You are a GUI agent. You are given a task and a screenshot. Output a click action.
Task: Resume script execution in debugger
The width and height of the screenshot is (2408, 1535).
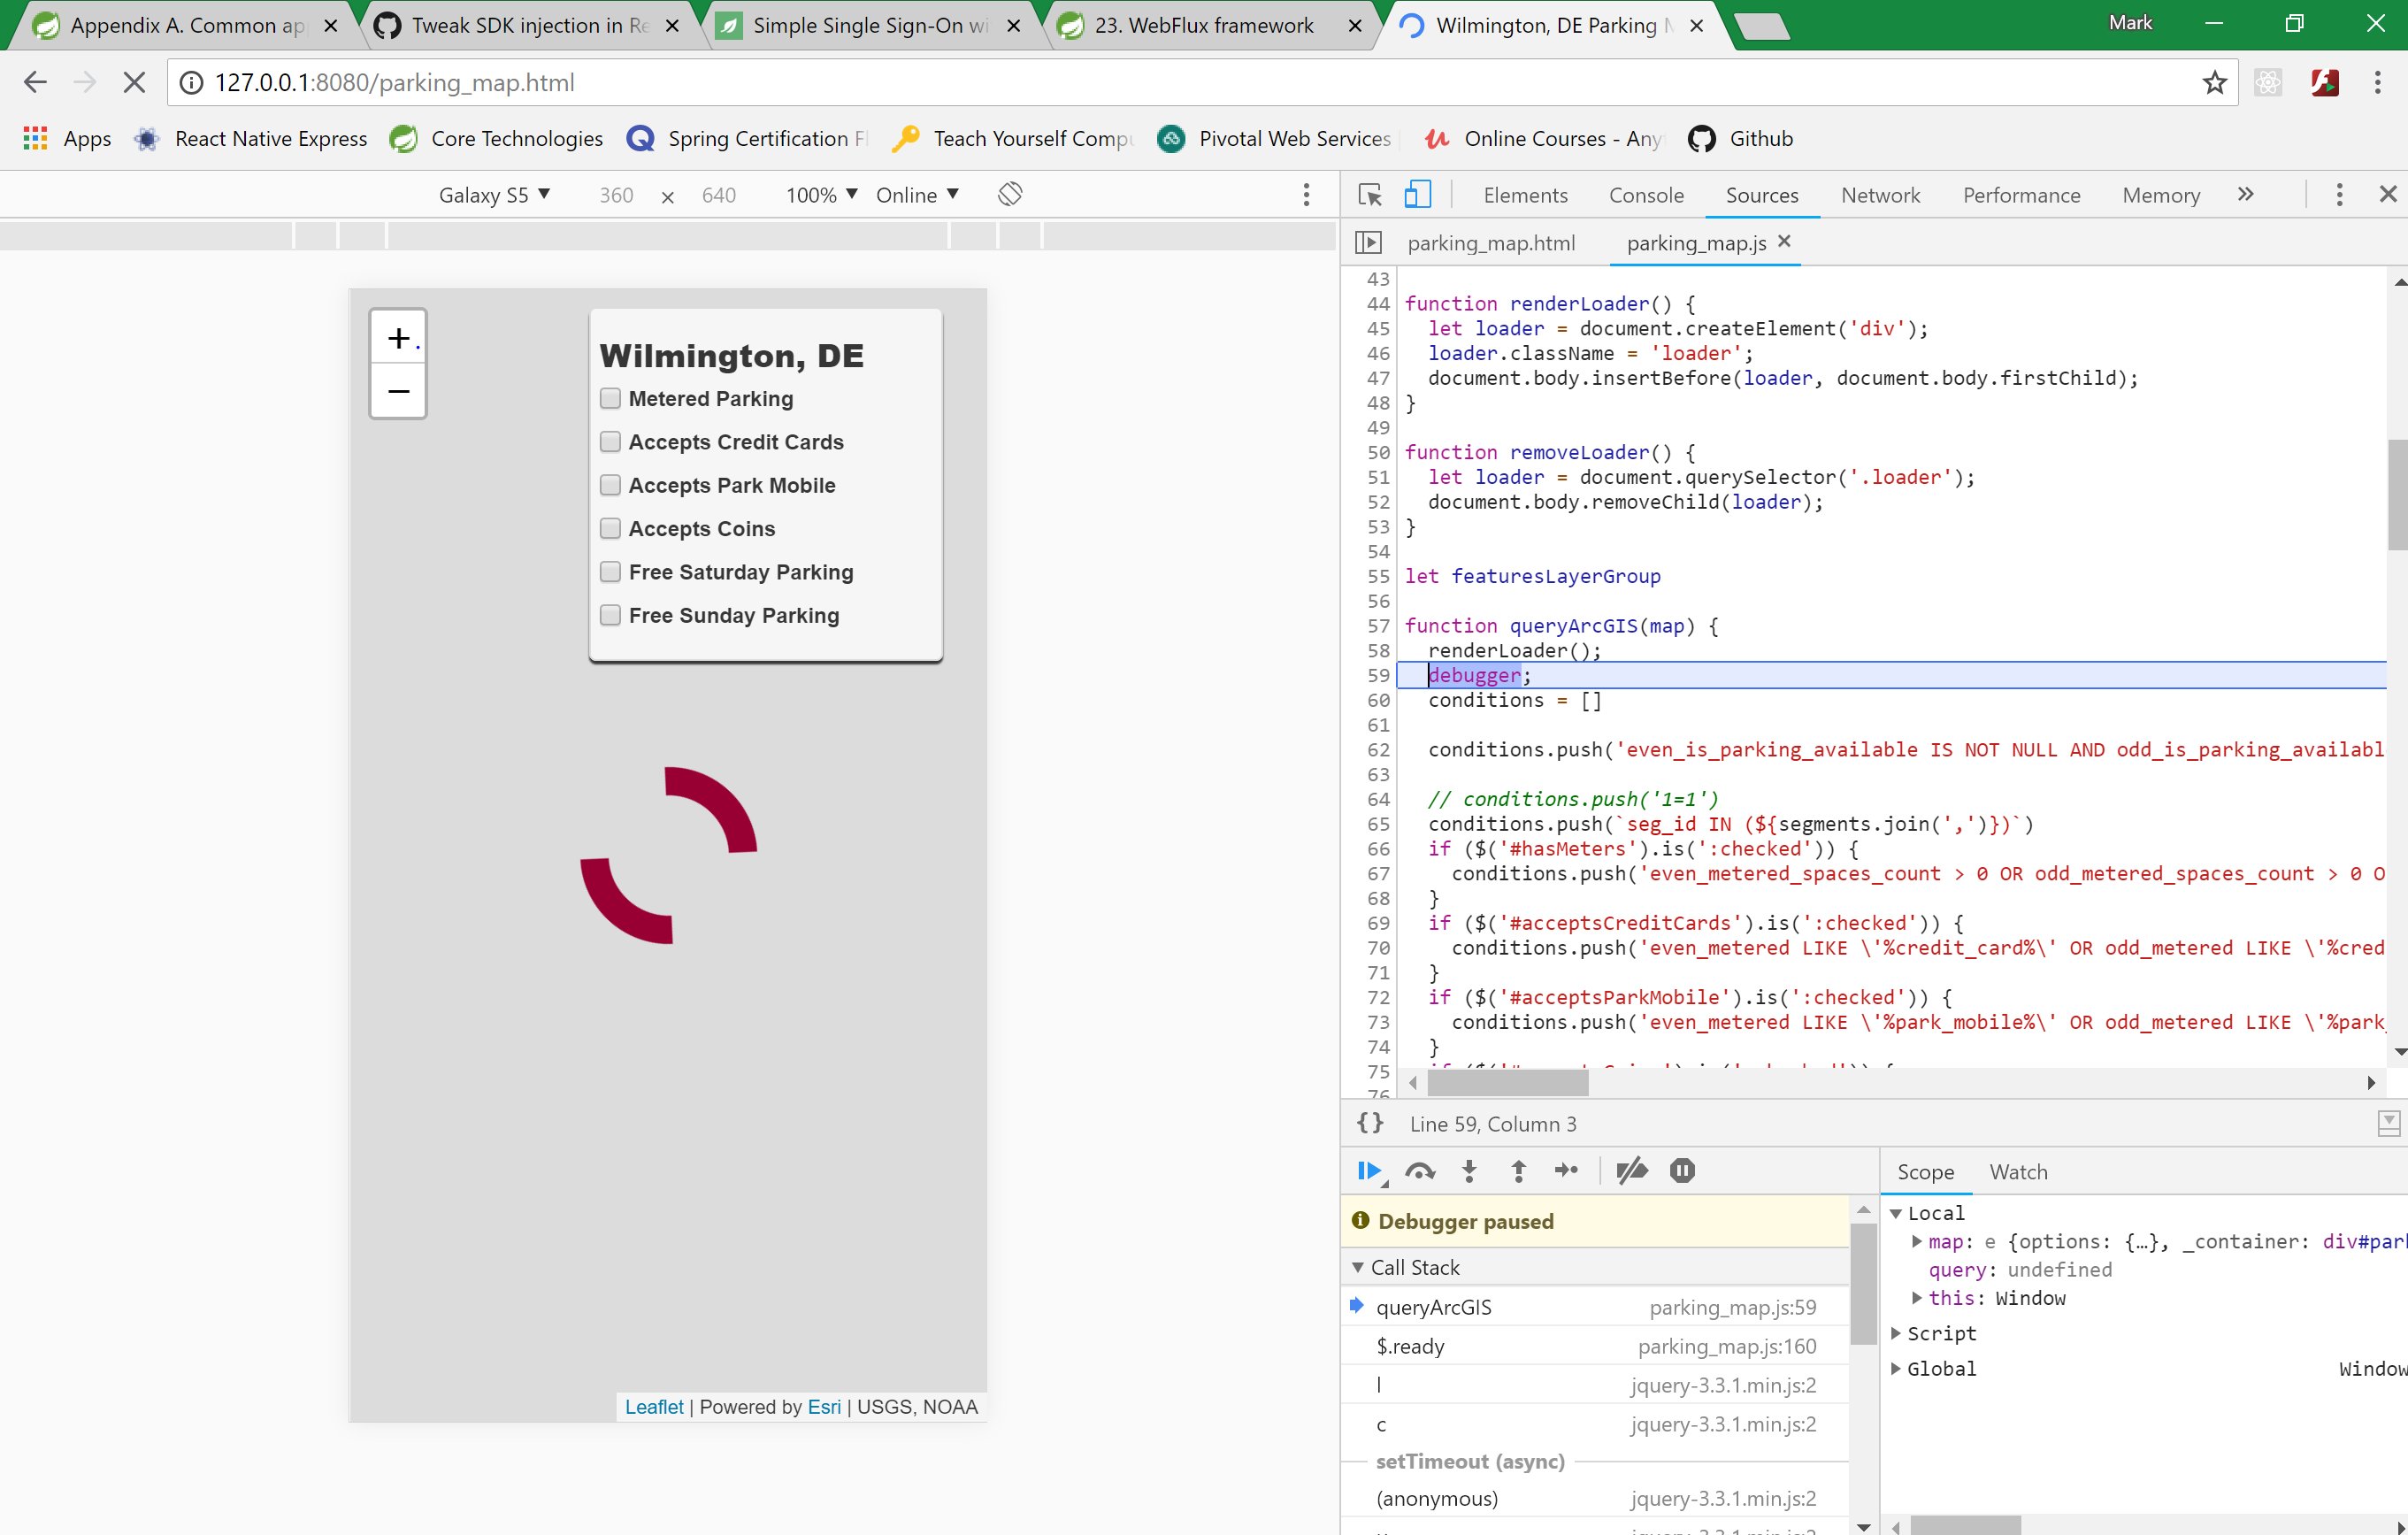pyautogui.click(x=1368, y=1171)
